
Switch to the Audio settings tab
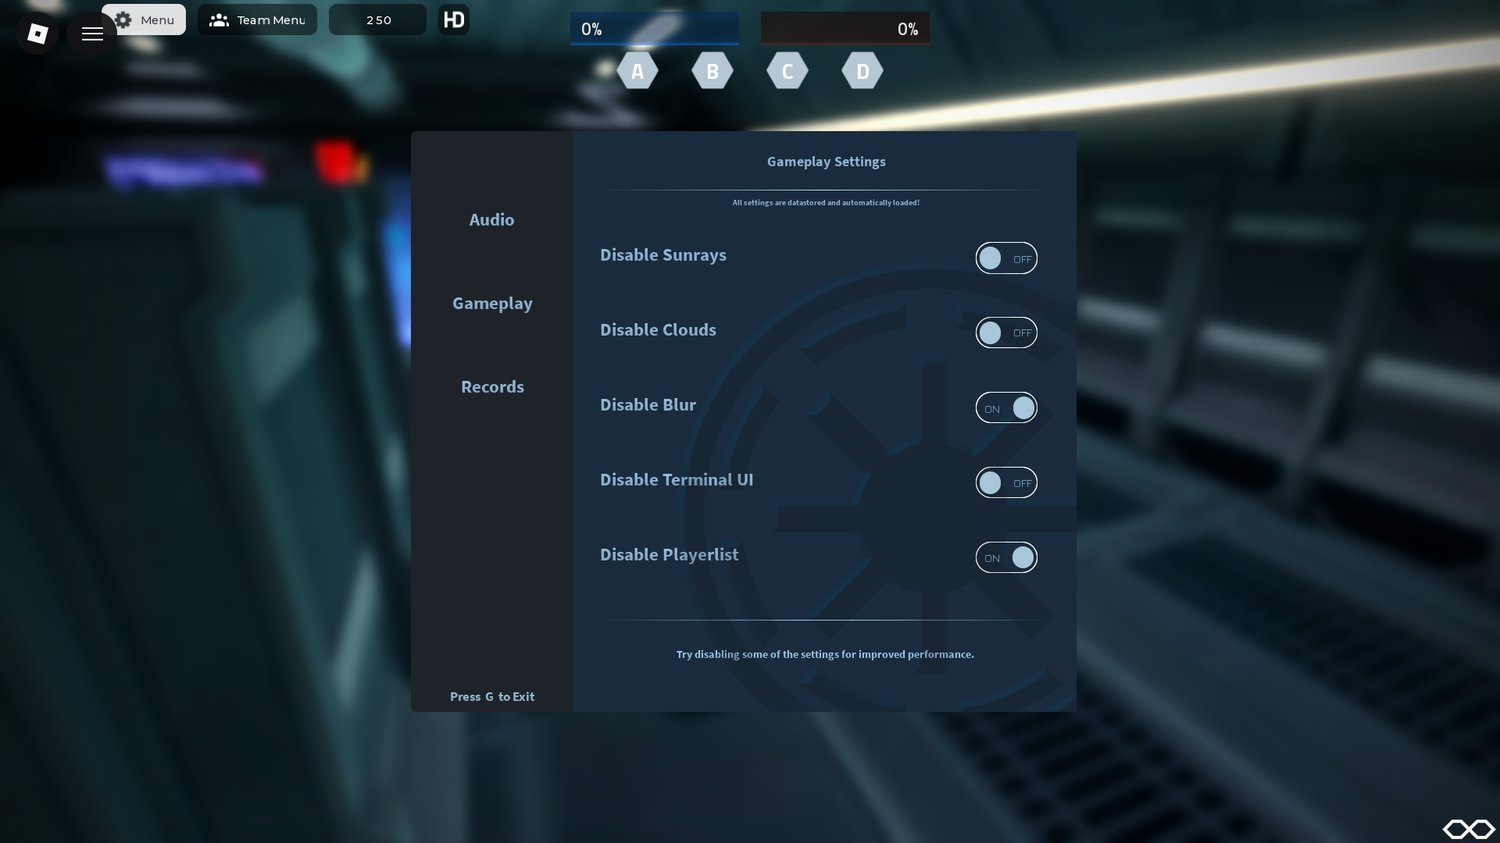point(492,220)
